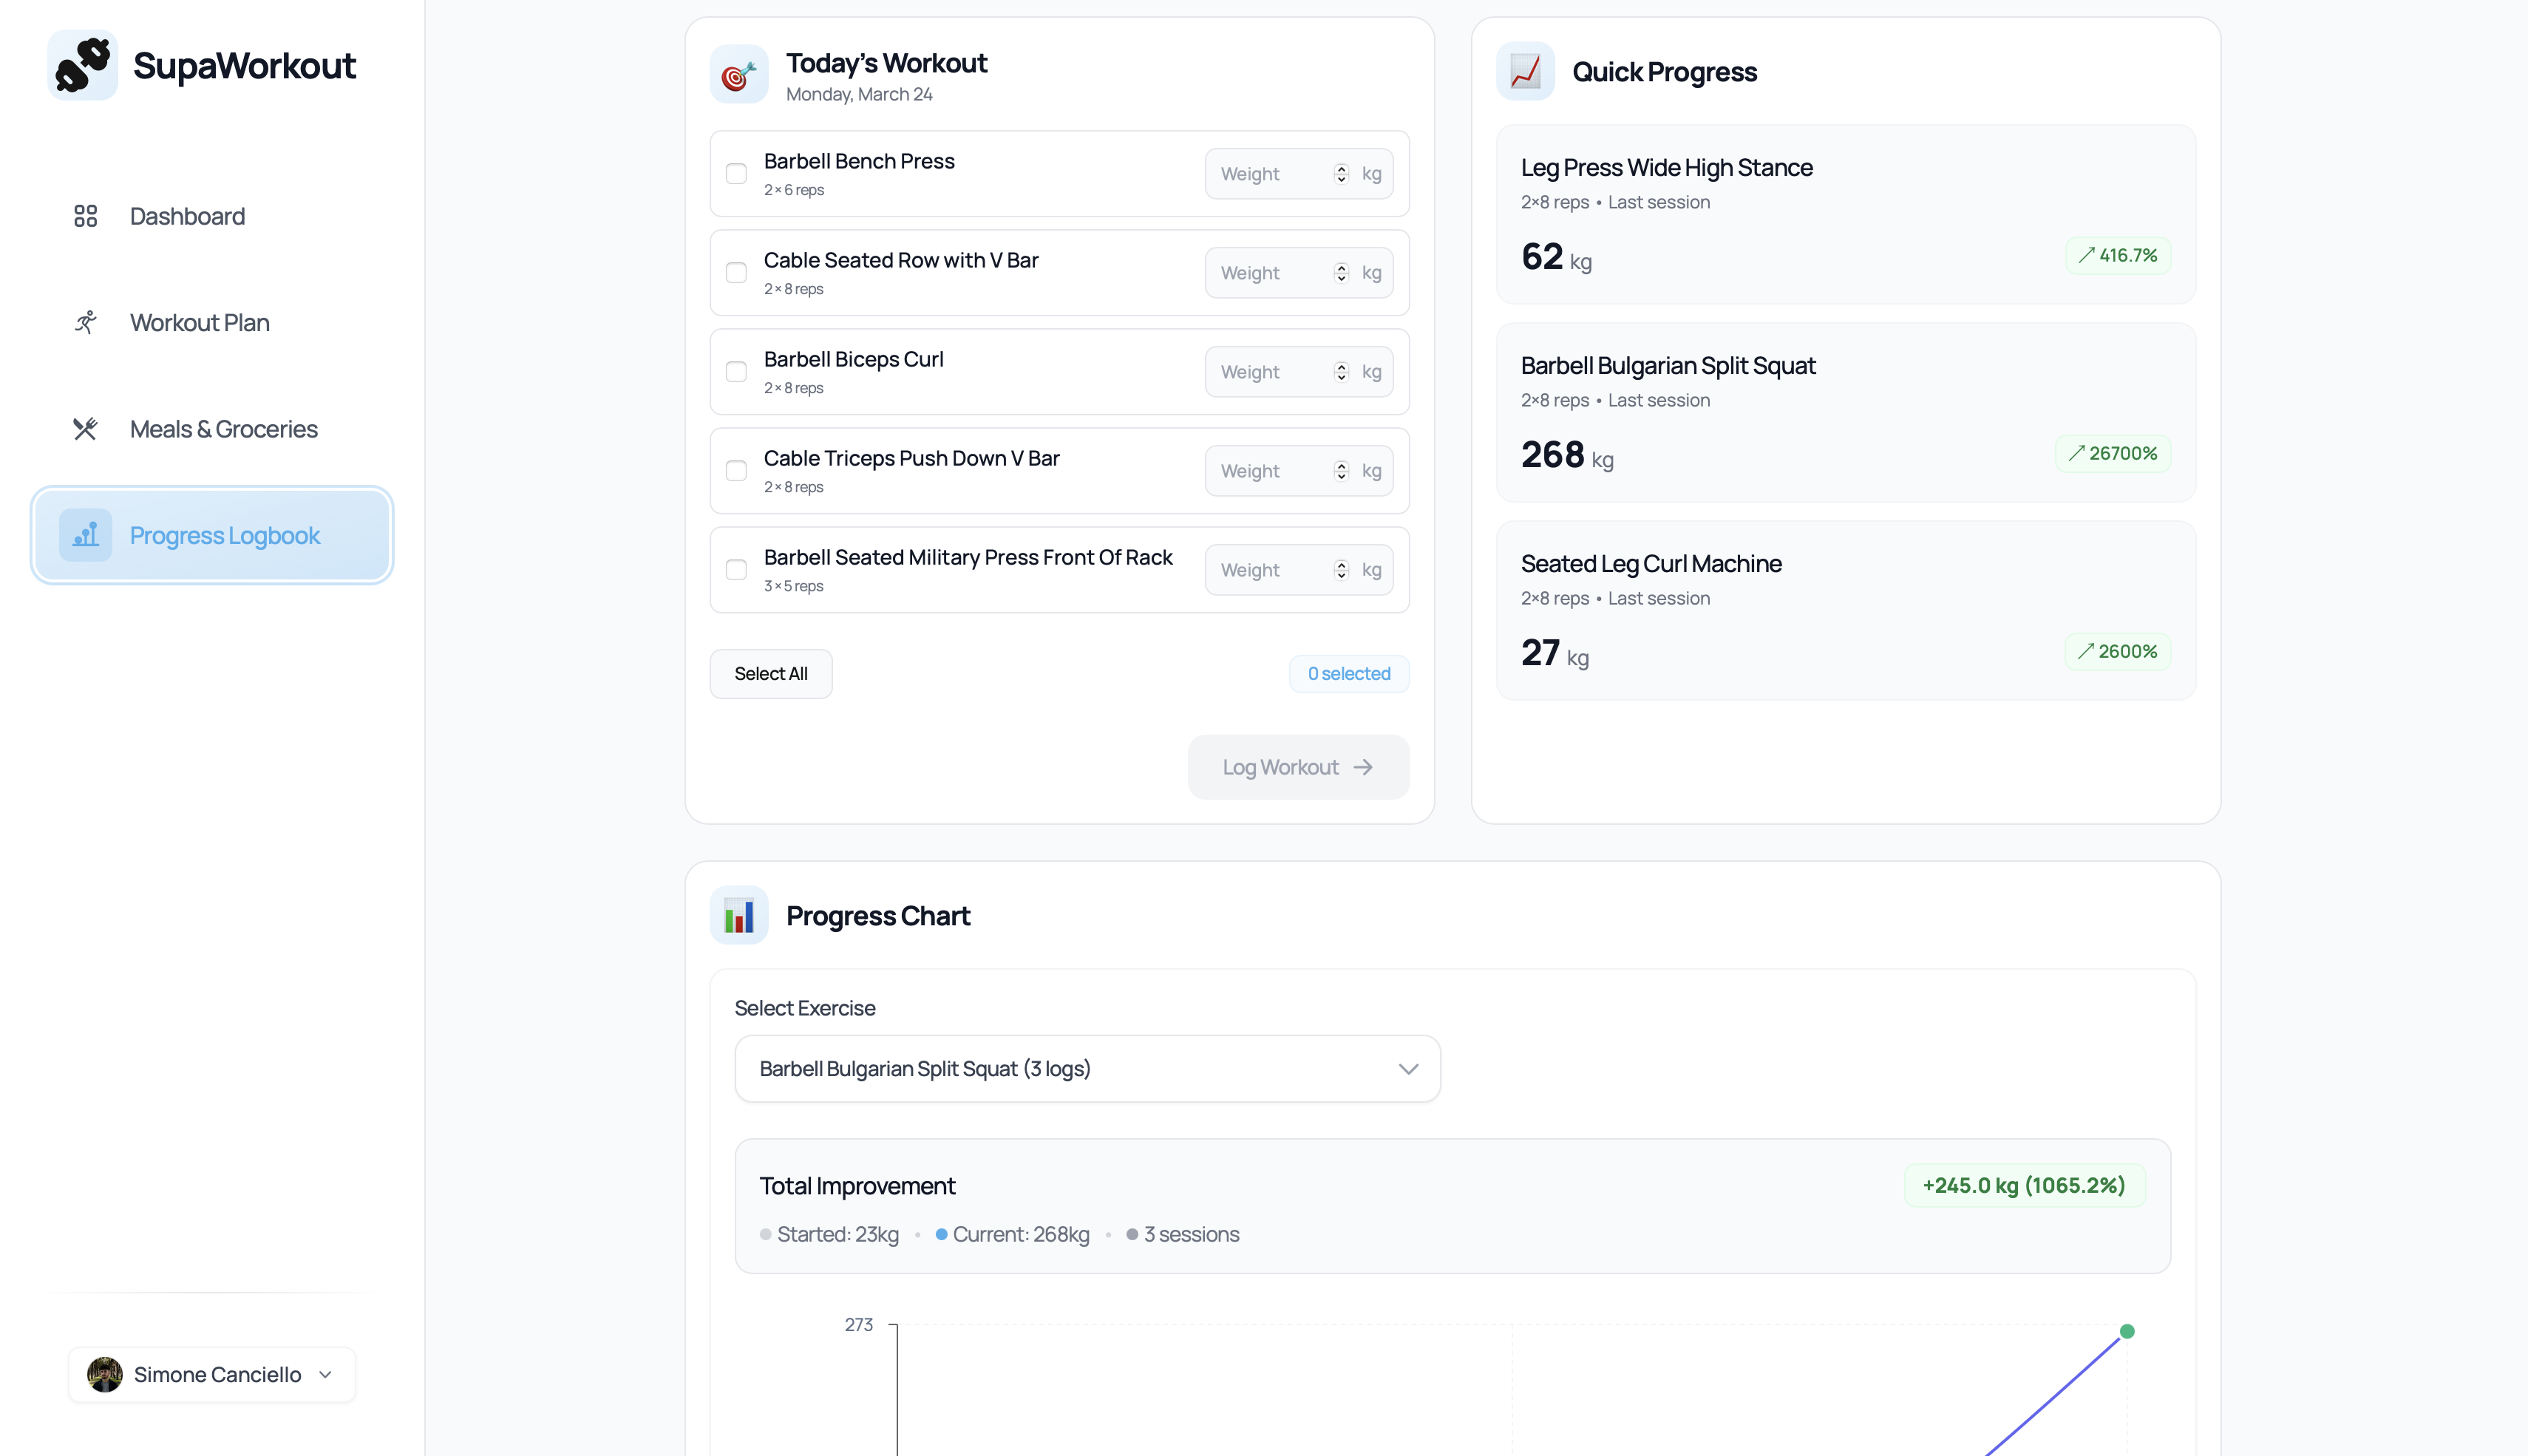
Task: Click the Progress Logbook chart icon
Action: [86, 535]
